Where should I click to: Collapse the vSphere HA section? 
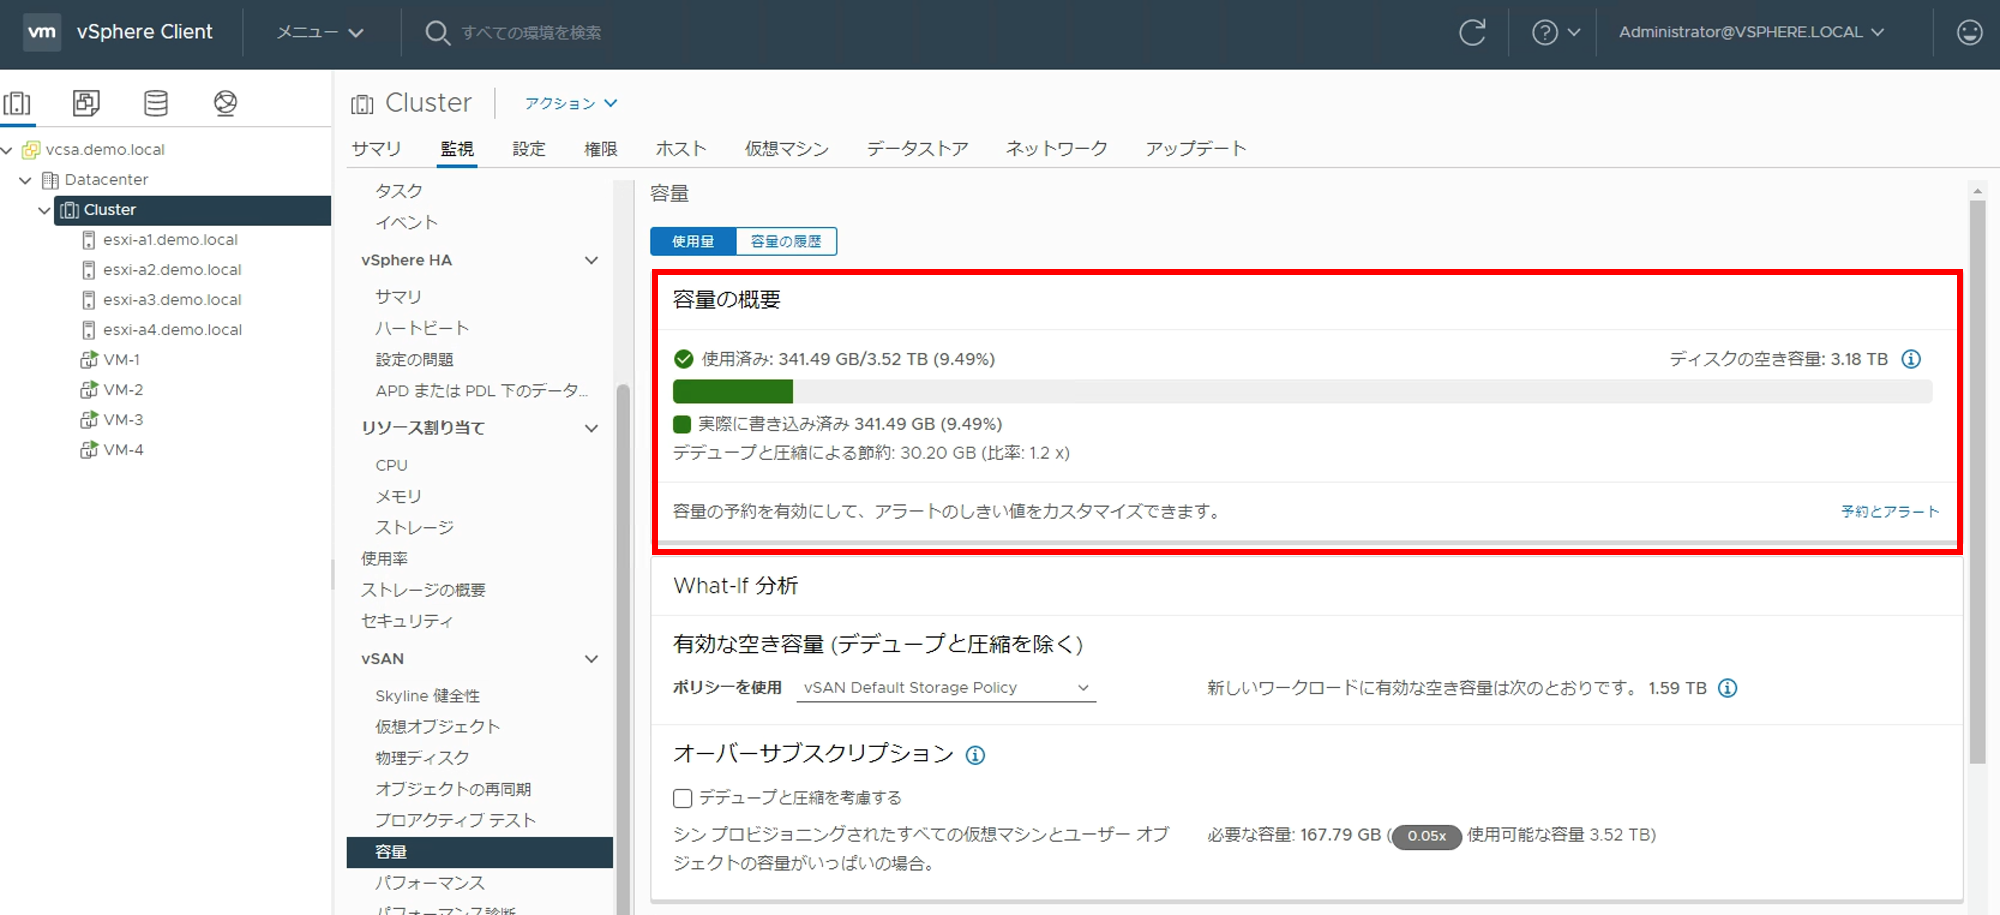[591, 260]
